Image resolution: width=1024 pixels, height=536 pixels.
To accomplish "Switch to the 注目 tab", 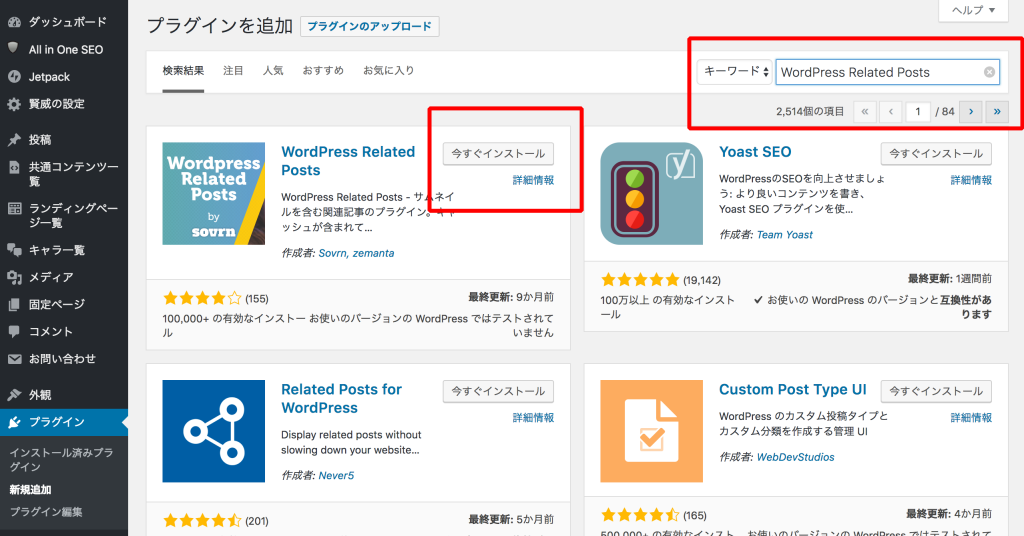I will click(x=233, y=71).
